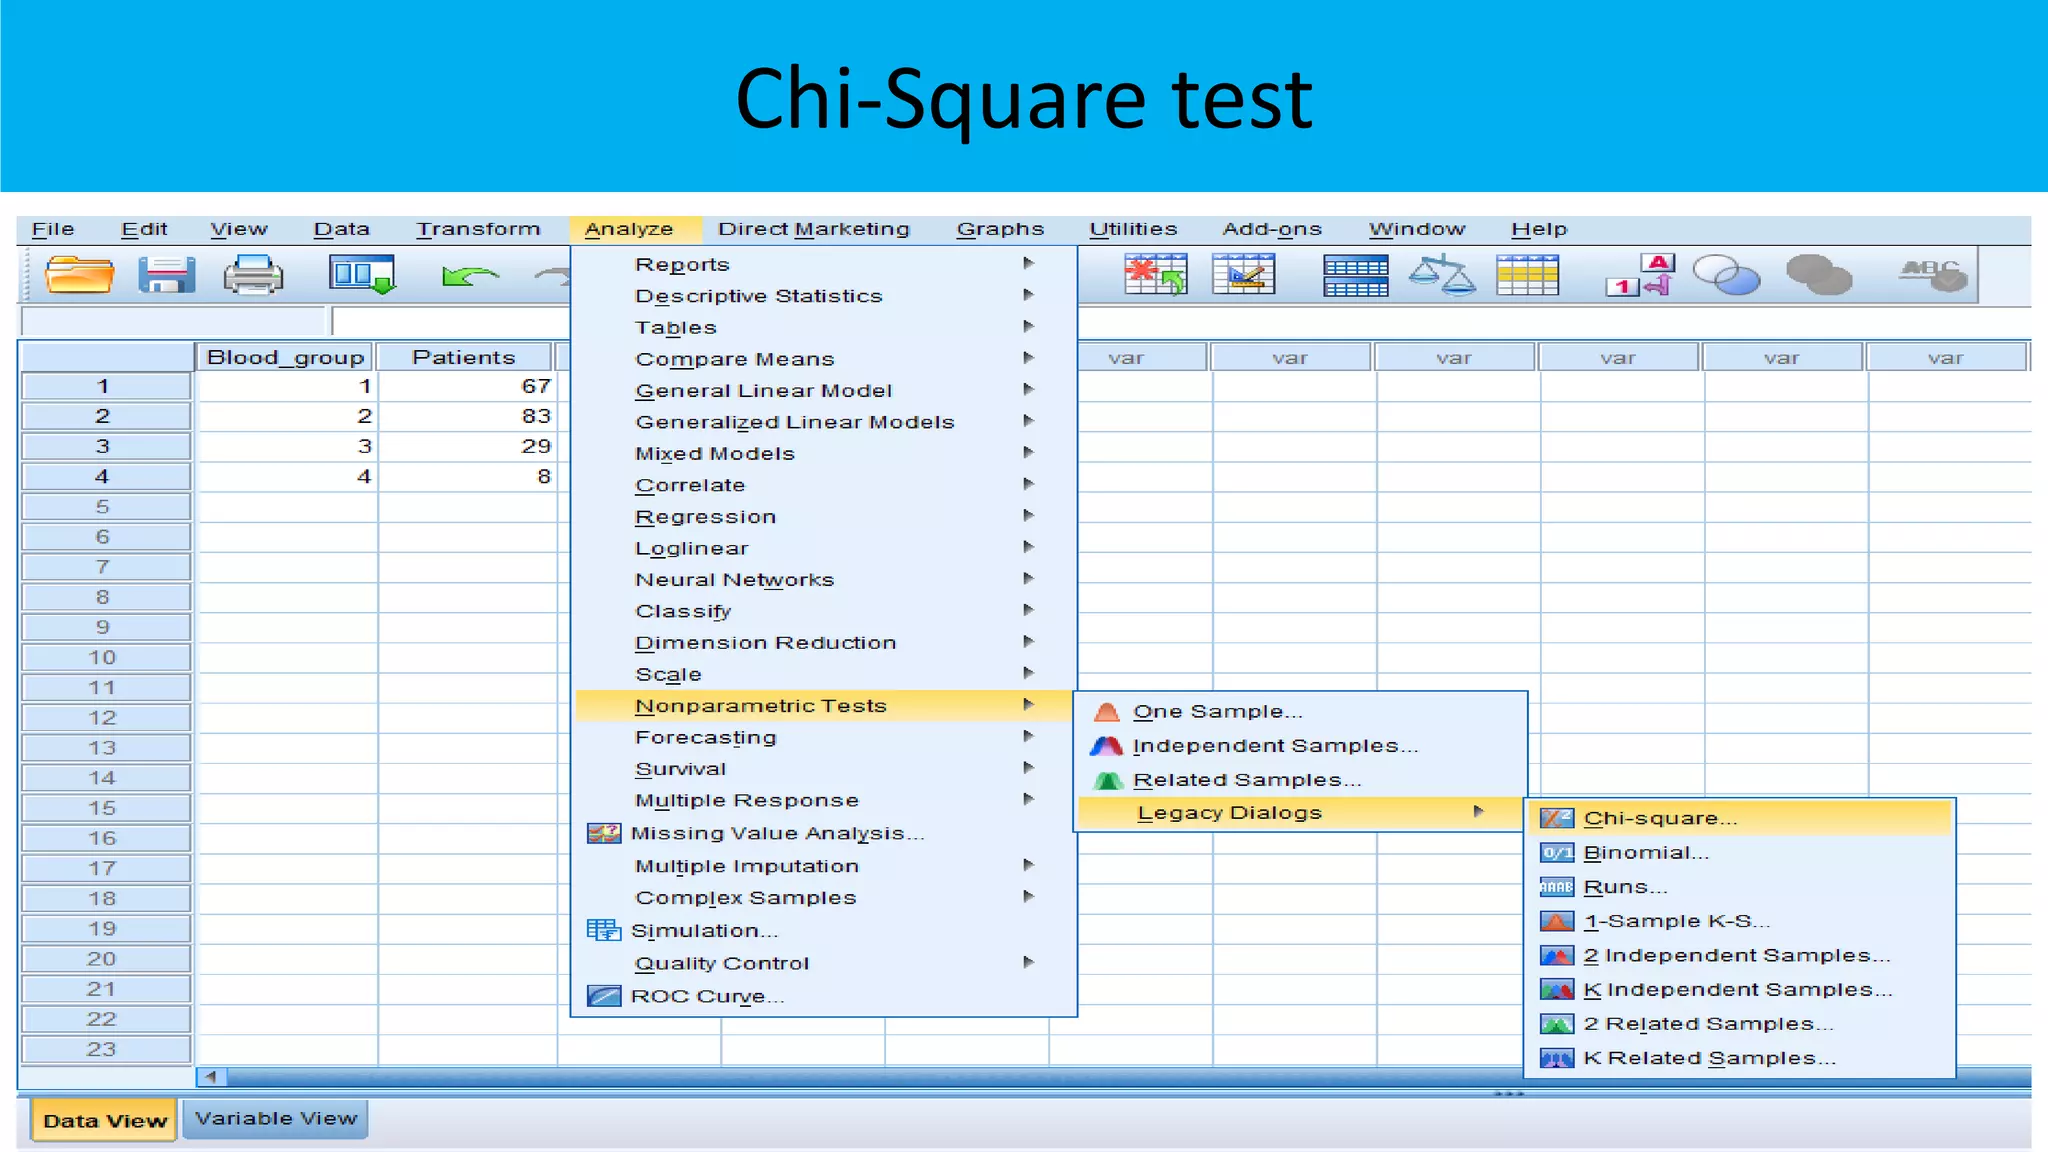2048x1152 pixels.
Task: Choose Chi-square from Legacy Dialogs
Action: 1740,818
